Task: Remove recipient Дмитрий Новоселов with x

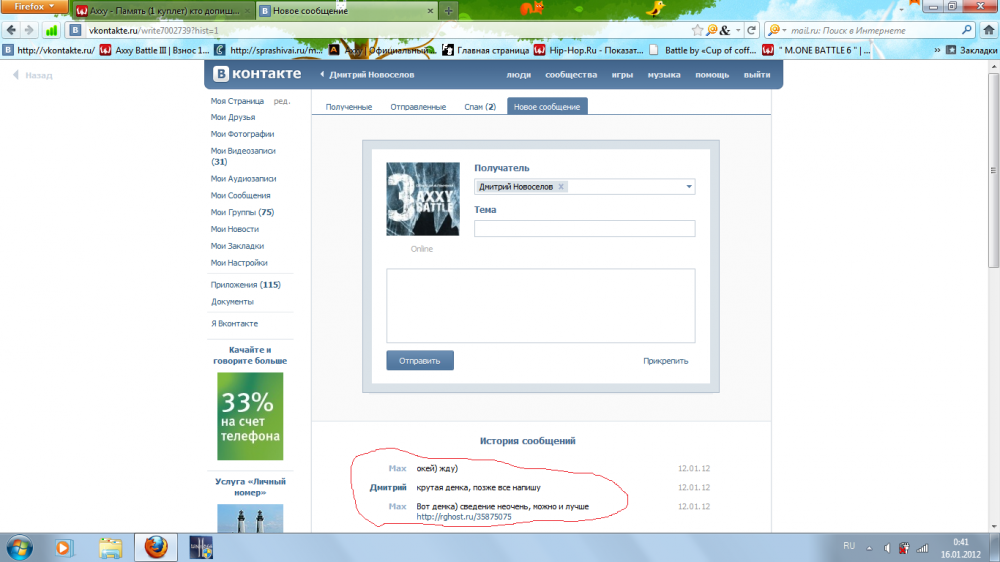Action: [x=561, y=187]
